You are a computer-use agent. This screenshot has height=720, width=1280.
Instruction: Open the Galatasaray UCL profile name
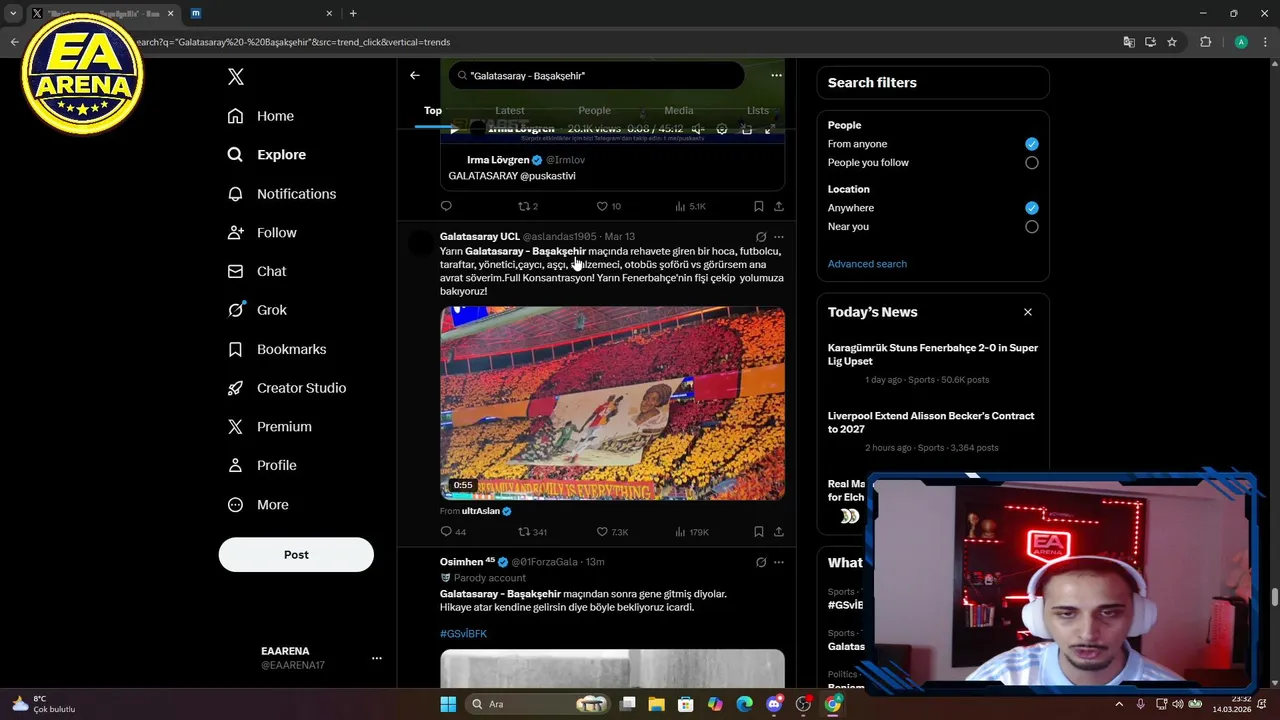pyautogui.click(x=479, y=236)
